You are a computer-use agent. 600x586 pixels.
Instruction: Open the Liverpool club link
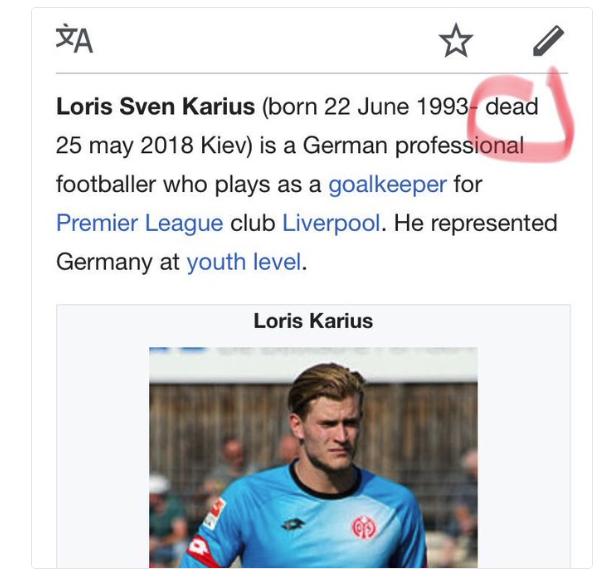click(x=331, y=223)
